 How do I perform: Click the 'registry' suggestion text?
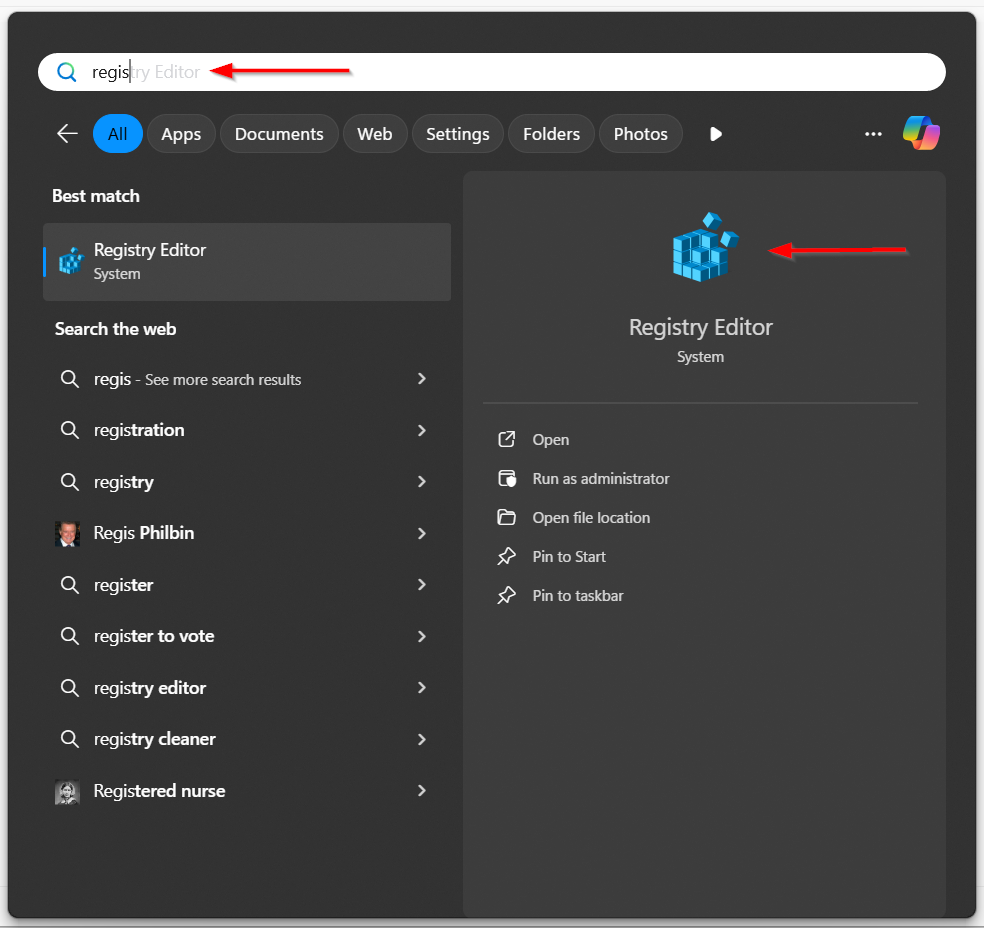124,482
